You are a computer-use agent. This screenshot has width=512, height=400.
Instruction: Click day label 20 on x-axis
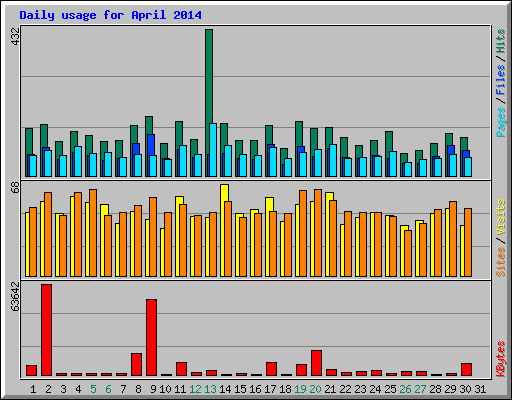pyautogui.click(x=315, y=389)
